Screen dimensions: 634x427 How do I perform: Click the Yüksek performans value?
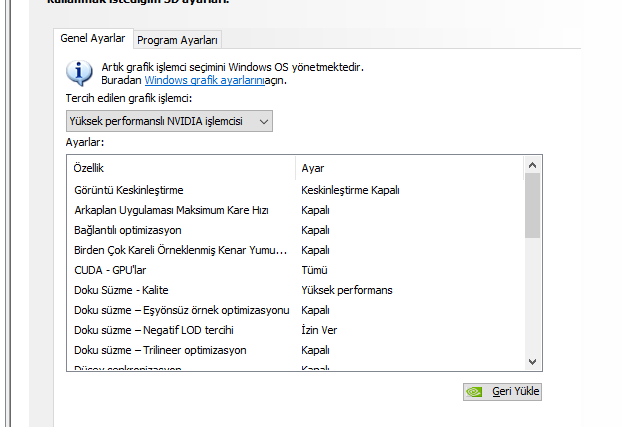pos(347,290)
